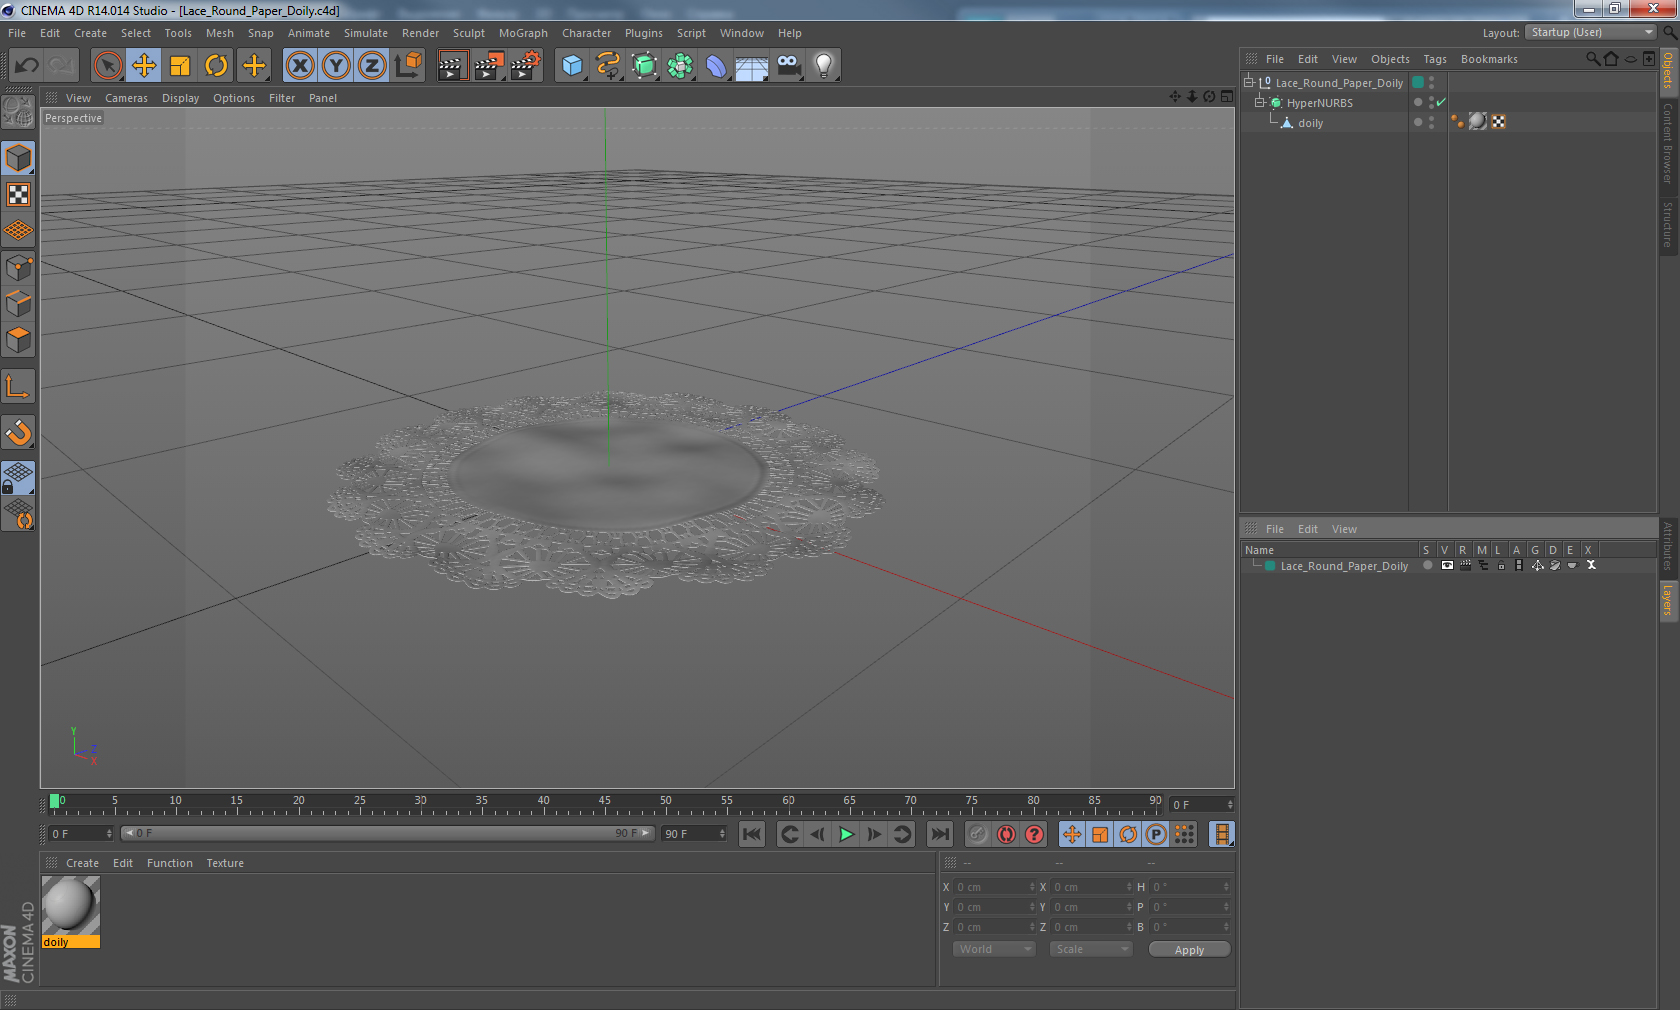Open the Scale mode dropdown
The height and width of the screenshot is (1010, 1680).
(1090, 949)
